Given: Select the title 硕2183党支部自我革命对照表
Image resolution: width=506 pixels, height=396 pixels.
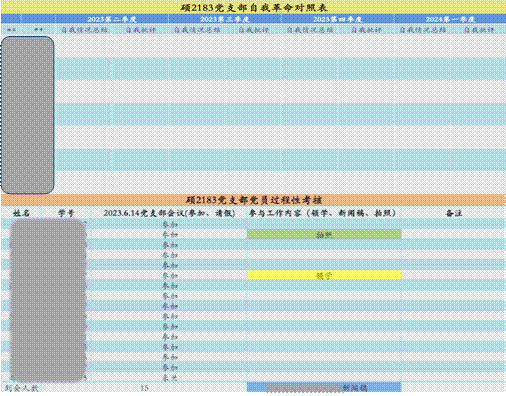Looking at the screenshot, I should tap(253, 7).
